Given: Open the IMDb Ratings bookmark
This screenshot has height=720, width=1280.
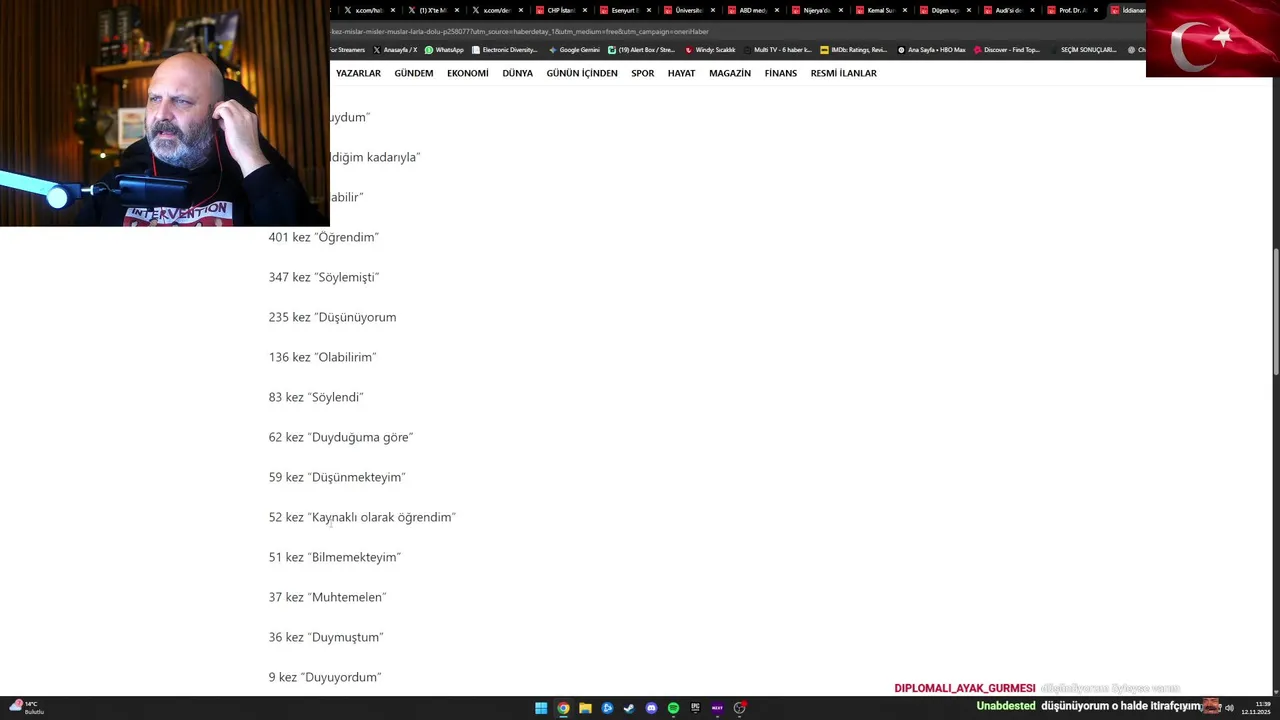Looking at the screenshot, I should point(853,50).
